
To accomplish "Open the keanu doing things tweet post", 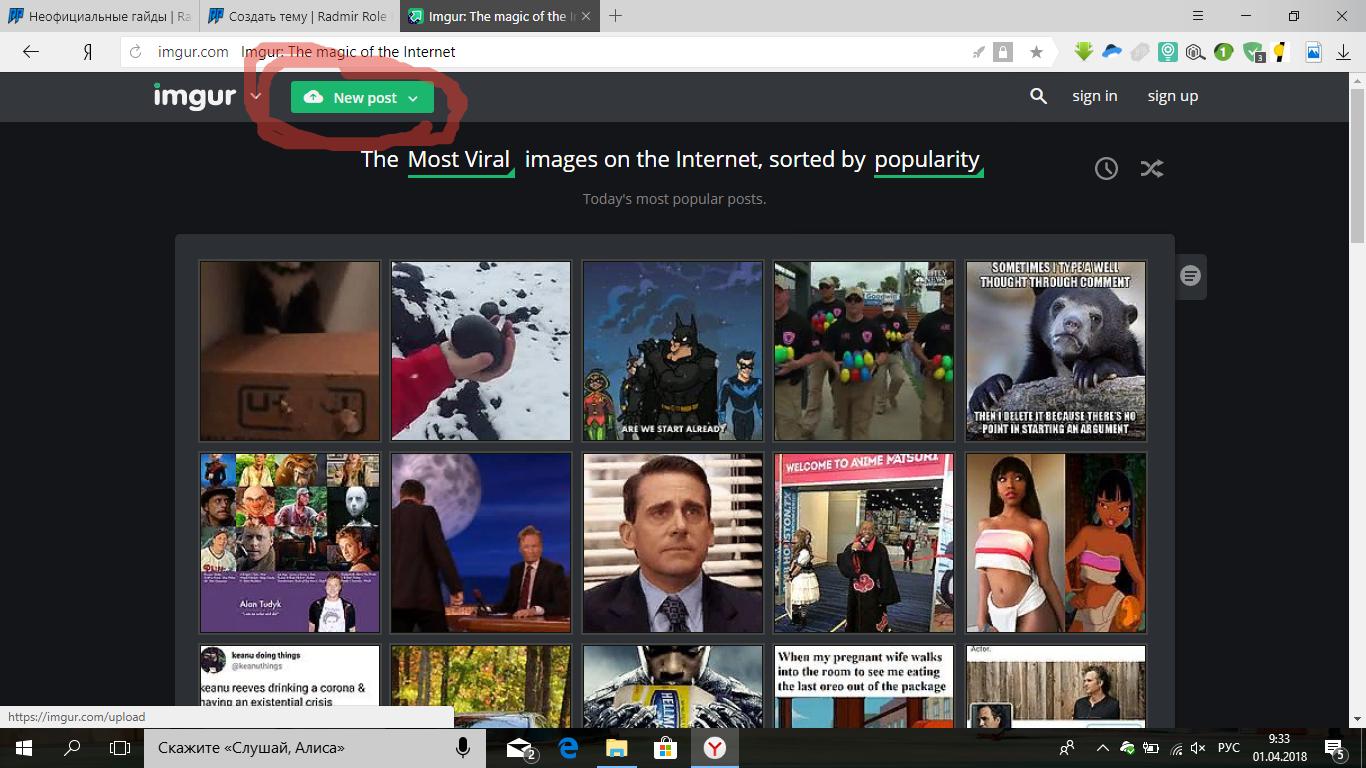I will click(290, 686).
